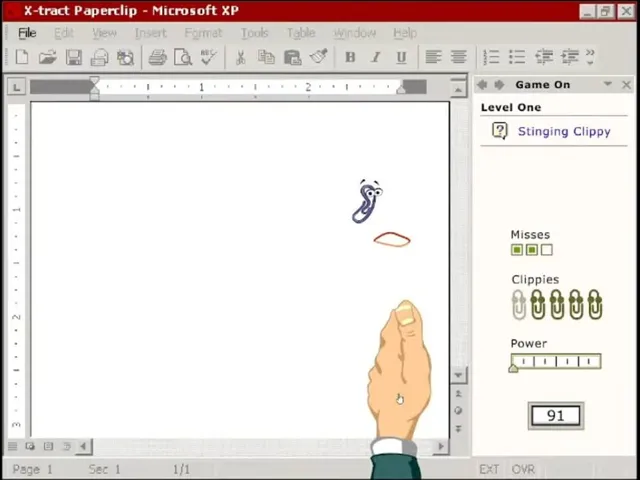Switch to Normal view button
Screen dimensions: 640x480
tap(13, 446)
